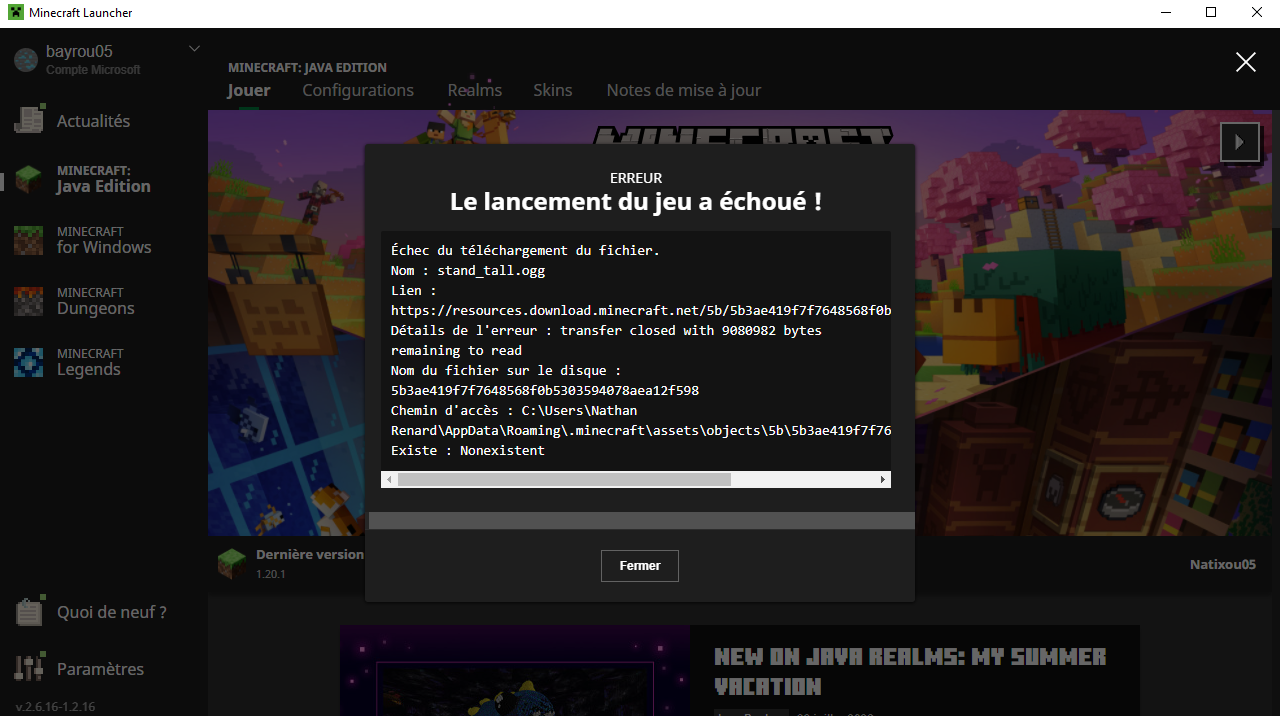Switch to the Configurations tab

tap(358, 90)
